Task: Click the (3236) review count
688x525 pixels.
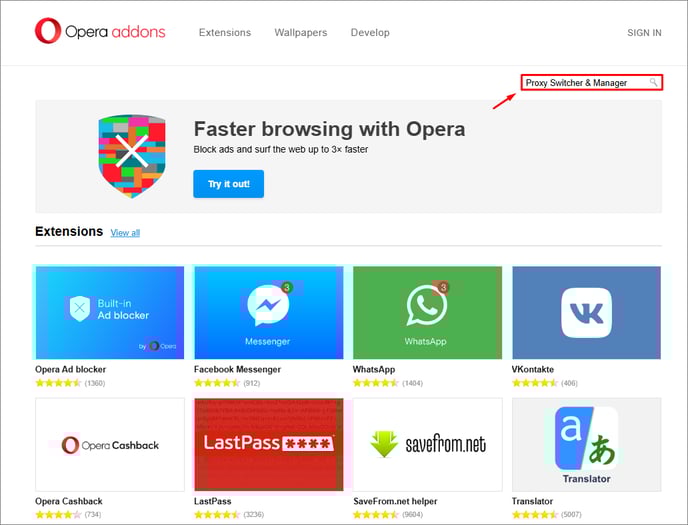Action: [x=254, y=514]
